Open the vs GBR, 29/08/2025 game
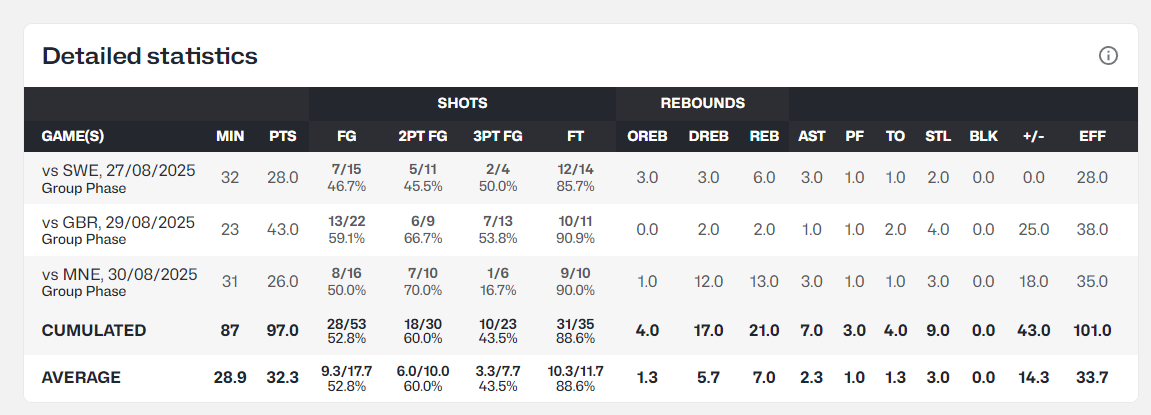The height and width of the screenshot is (415, 1151). point(119,222)
